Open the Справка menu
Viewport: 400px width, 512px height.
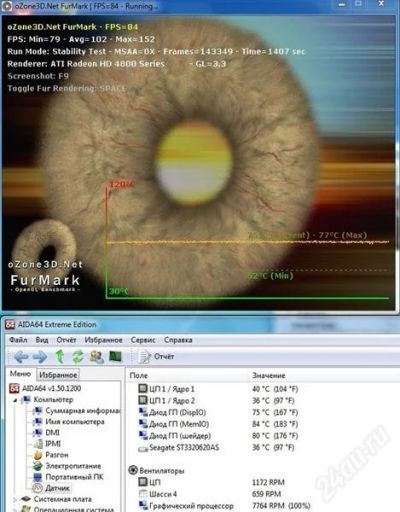click(x=178, y=340)
